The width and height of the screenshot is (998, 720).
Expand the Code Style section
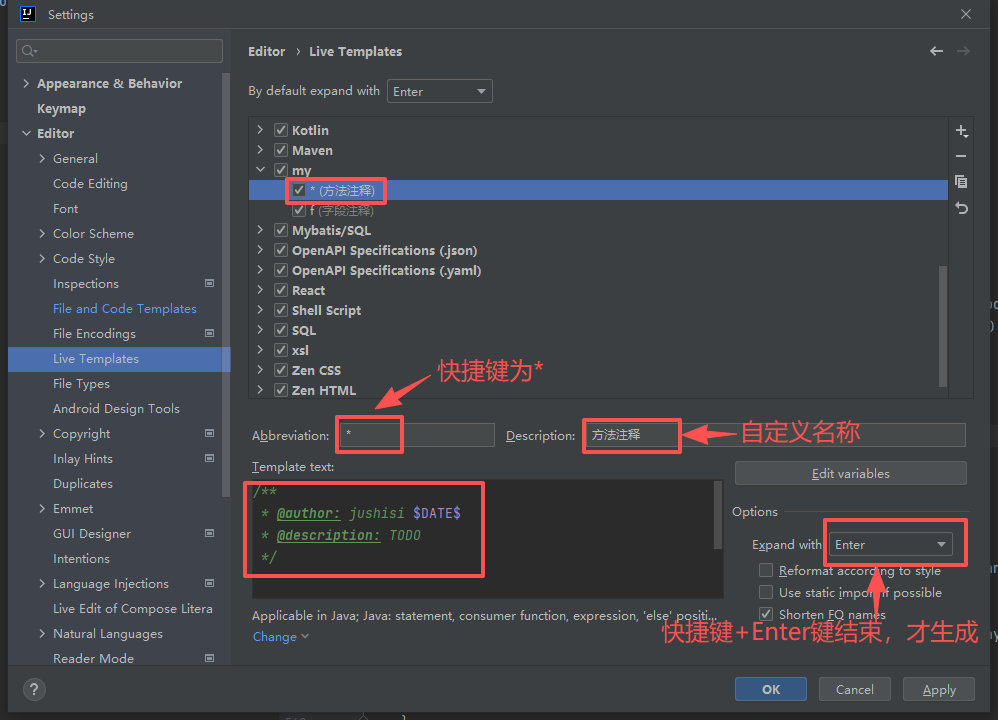click(42, 258)
